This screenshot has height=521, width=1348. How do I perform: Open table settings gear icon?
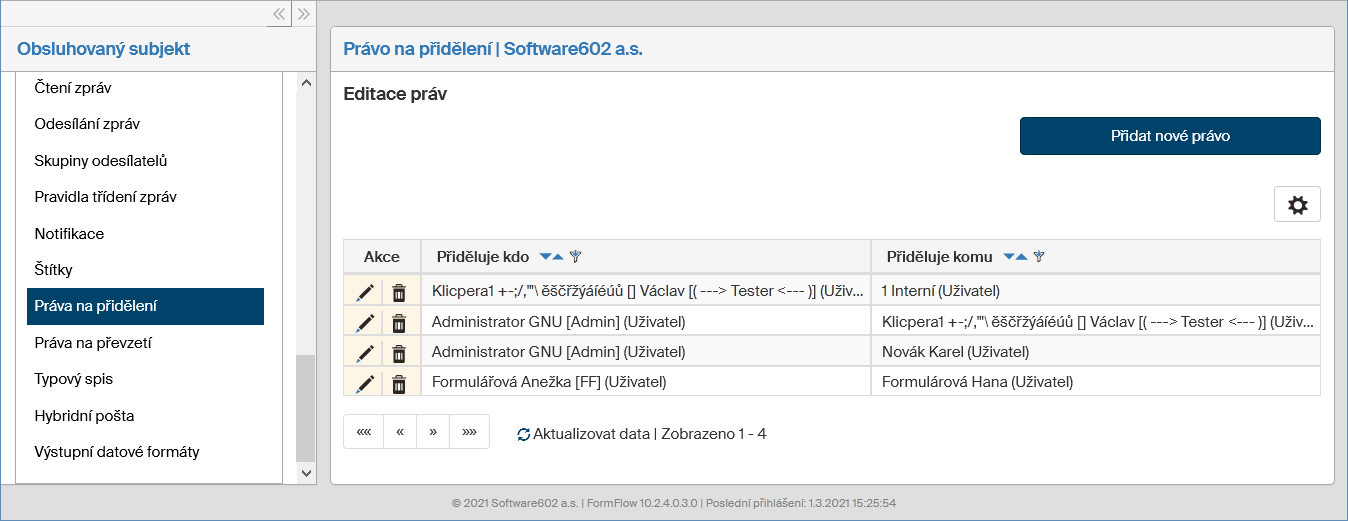1297,204
